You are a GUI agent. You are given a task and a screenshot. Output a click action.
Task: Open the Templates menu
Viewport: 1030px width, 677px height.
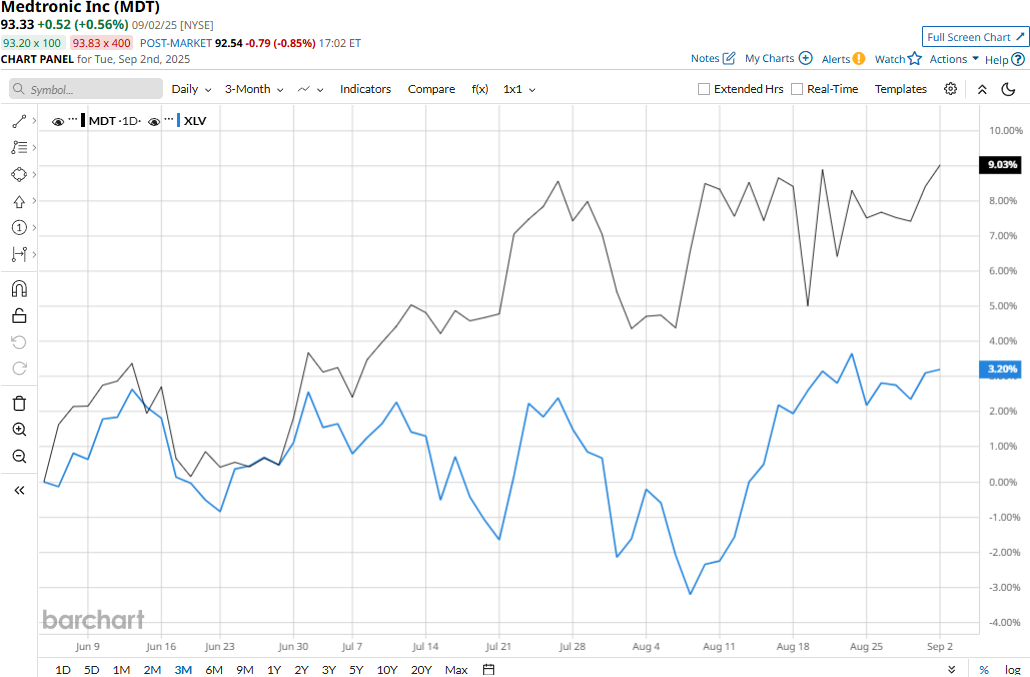[901, 89]
